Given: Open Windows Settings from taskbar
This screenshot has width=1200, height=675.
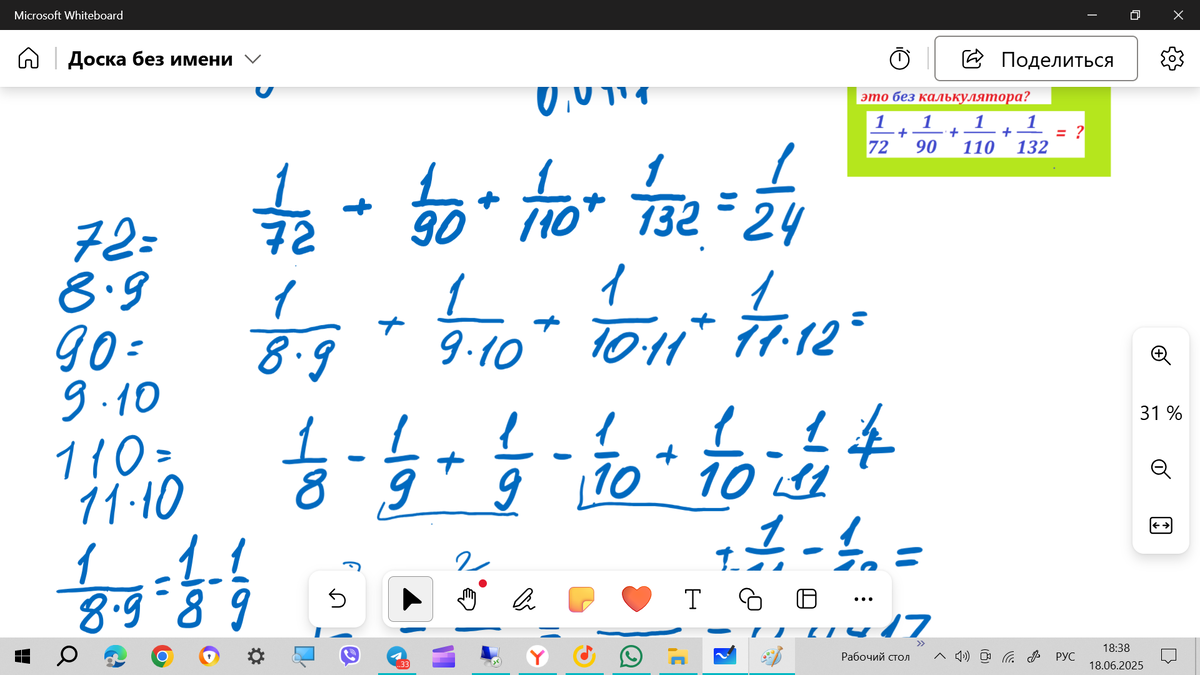Looking at the screenshot, I should 256,656.
